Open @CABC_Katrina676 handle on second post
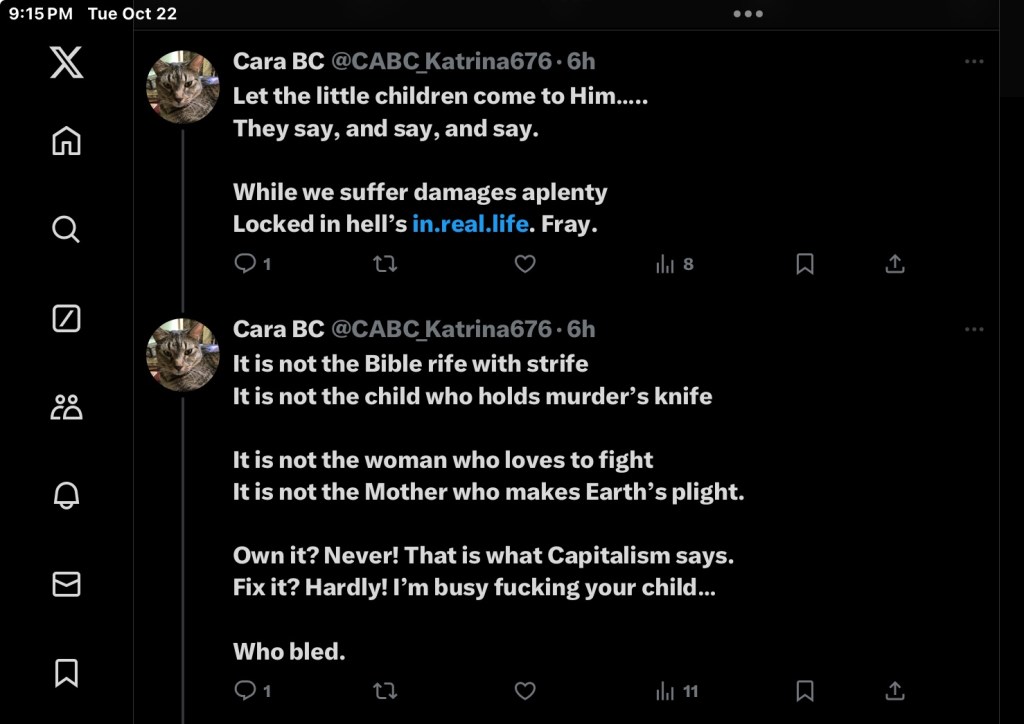1024x724 pixels. 441,329
